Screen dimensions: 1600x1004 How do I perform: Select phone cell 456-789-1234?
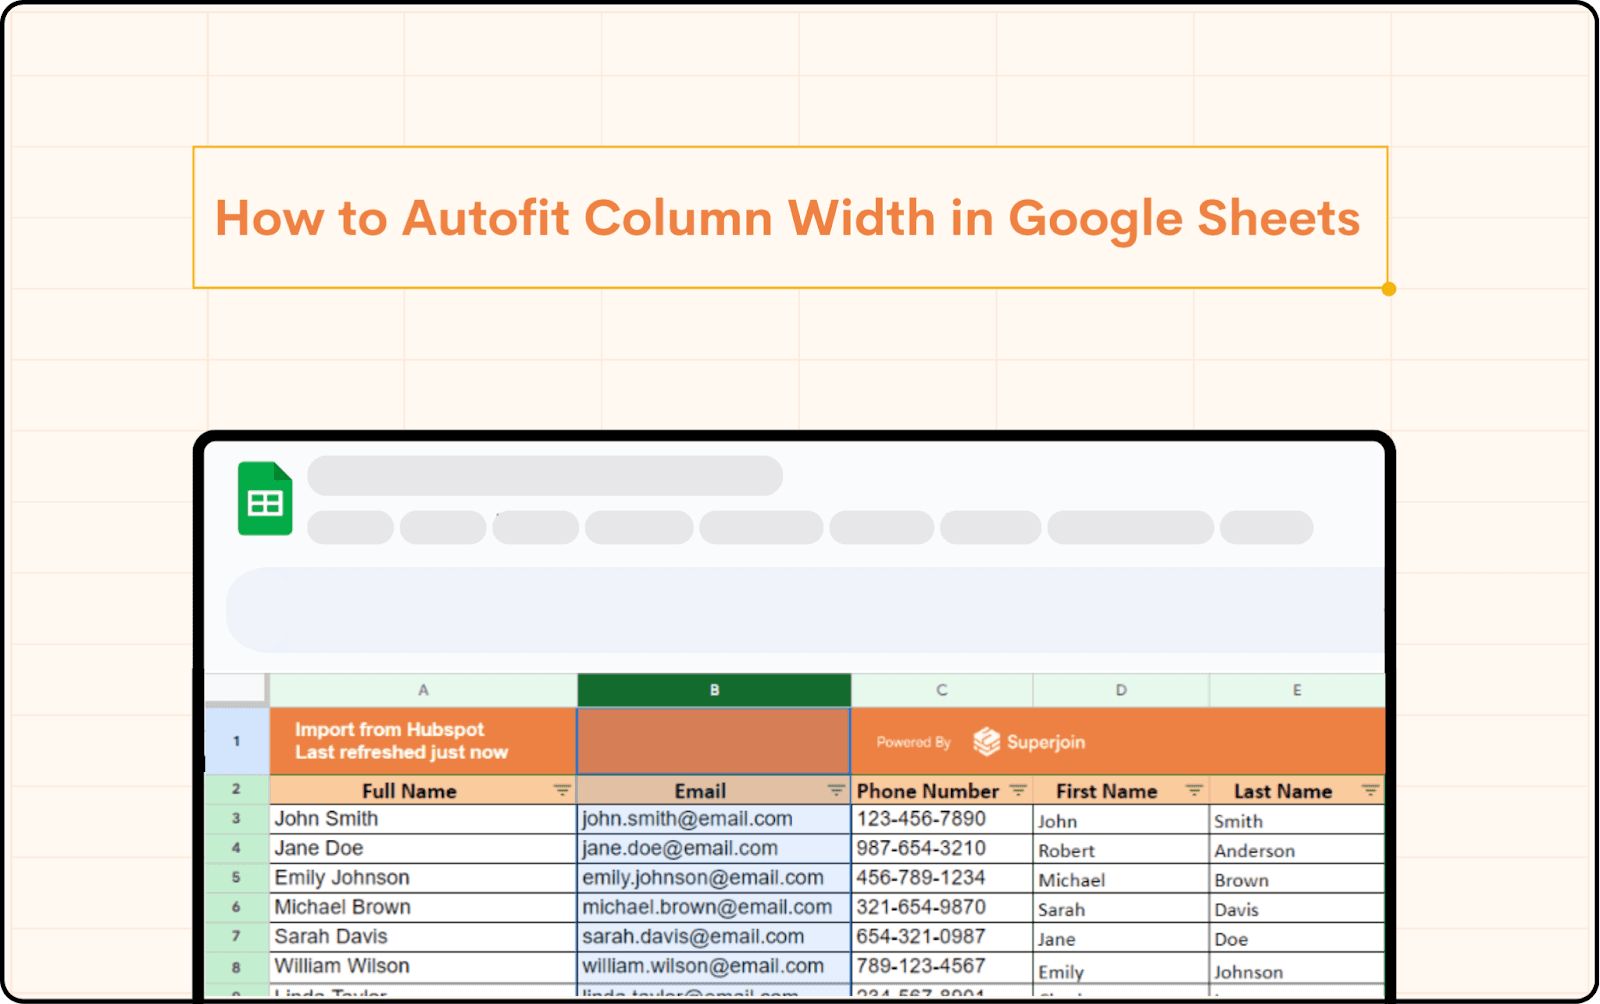pos(942,878)
